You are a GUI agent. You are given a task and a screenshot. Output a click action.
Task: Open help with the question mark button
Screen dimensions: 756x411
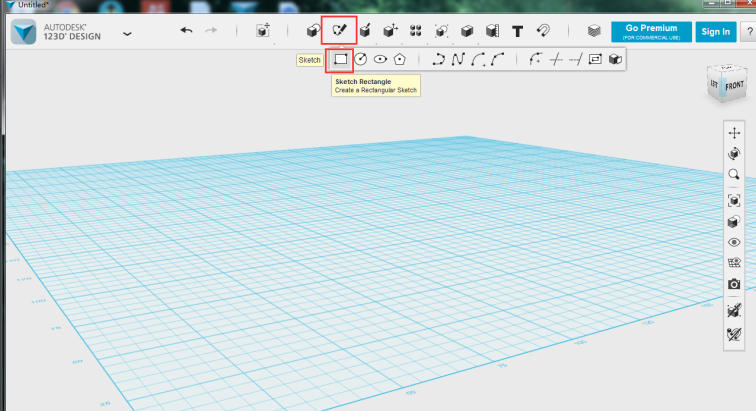tap(749, 32)
